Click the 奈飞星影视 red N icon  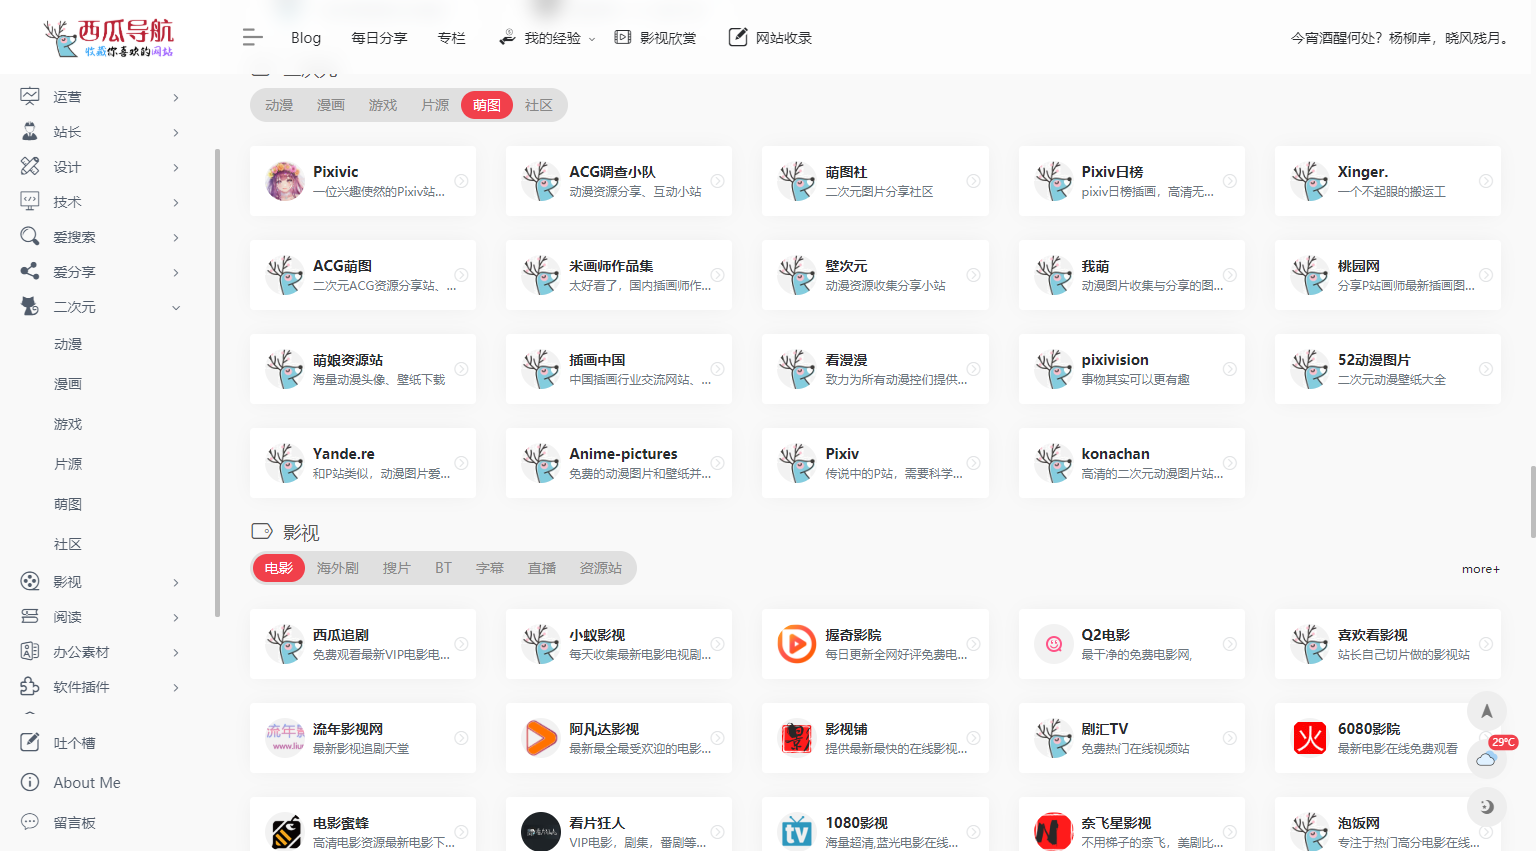click(x=1054, y=832)
